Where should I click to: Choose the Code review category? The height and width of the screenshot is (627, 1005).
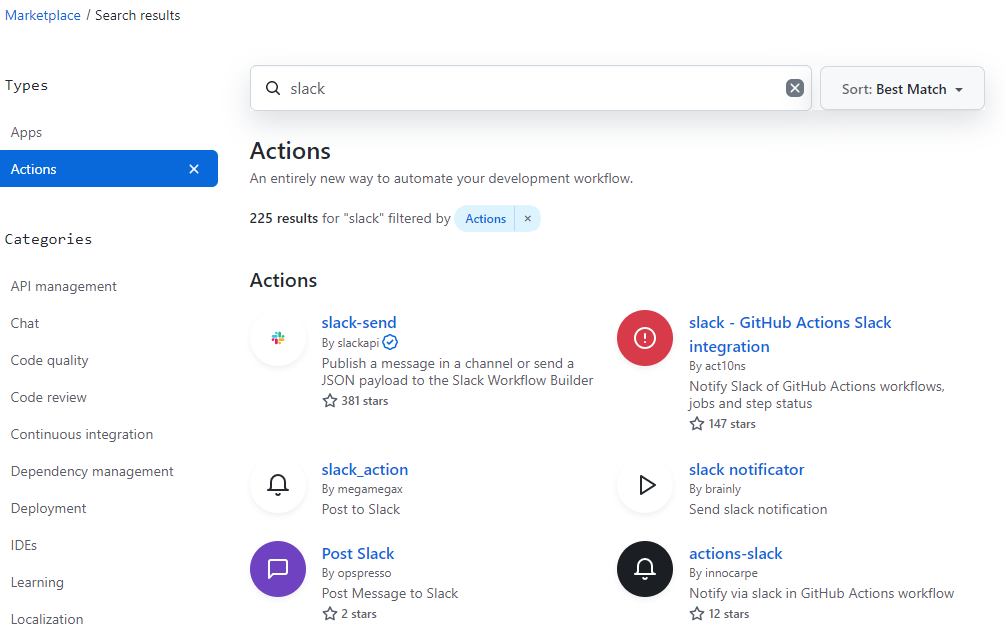point(49,397)
